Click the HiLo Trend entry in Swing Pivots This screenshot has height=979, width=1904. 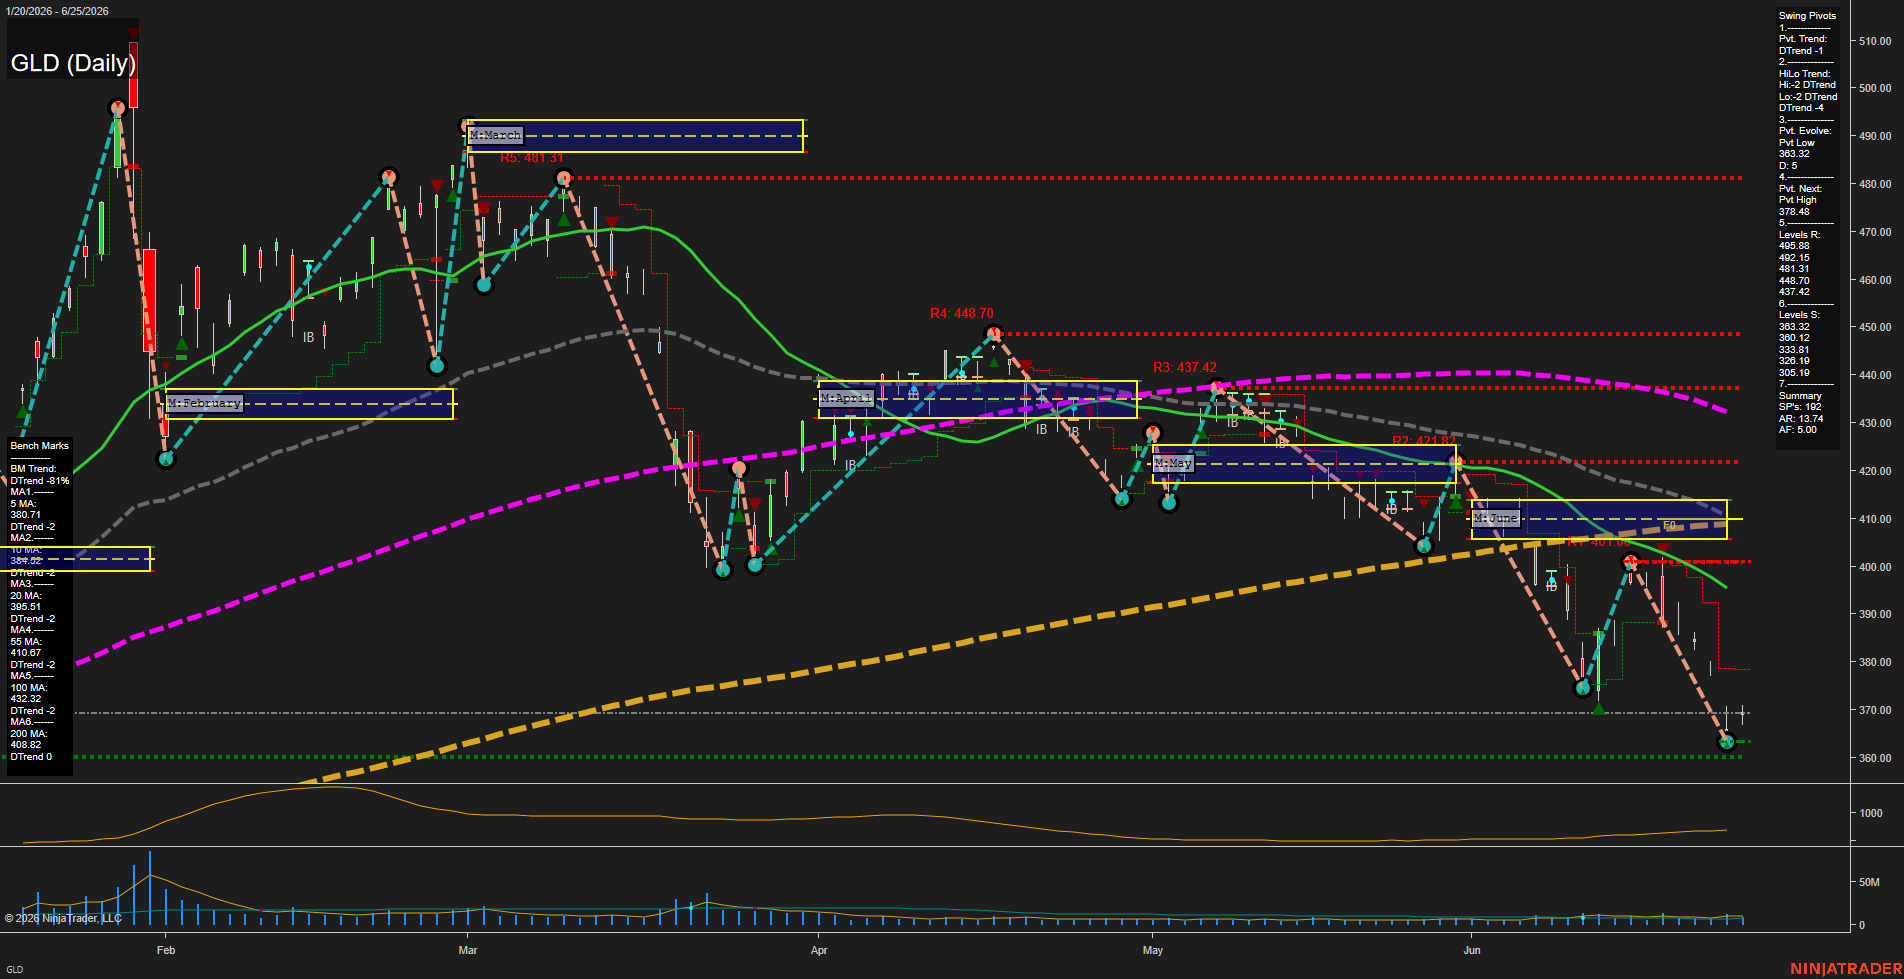click(1807, 91)
